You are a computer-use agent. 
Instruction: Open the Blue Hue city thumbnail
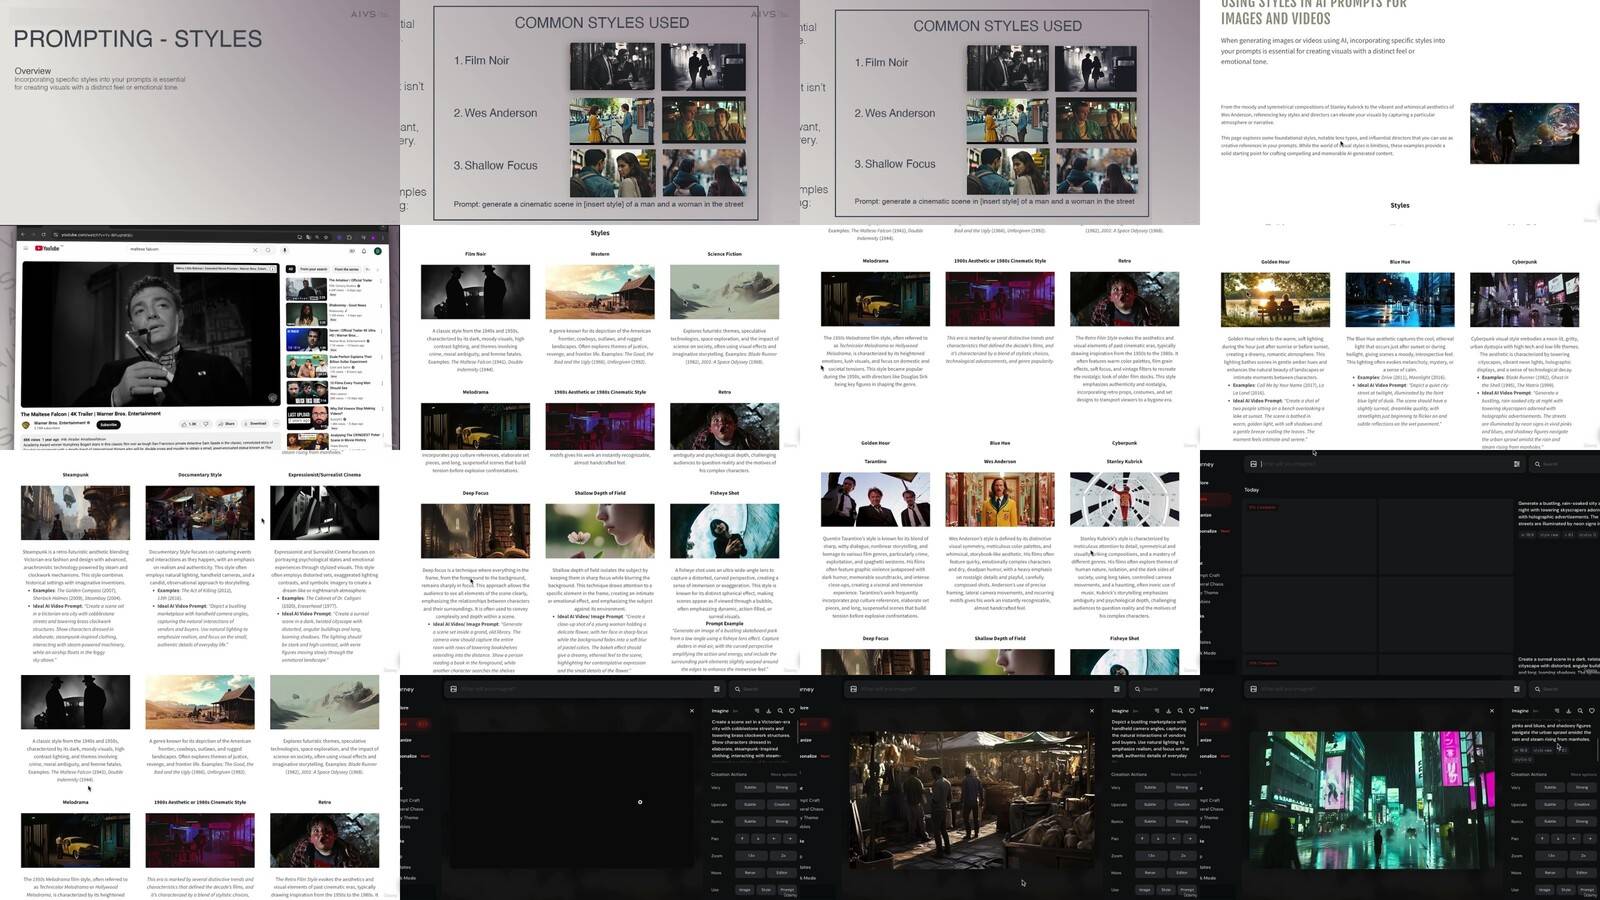(x=1400, y=300)
